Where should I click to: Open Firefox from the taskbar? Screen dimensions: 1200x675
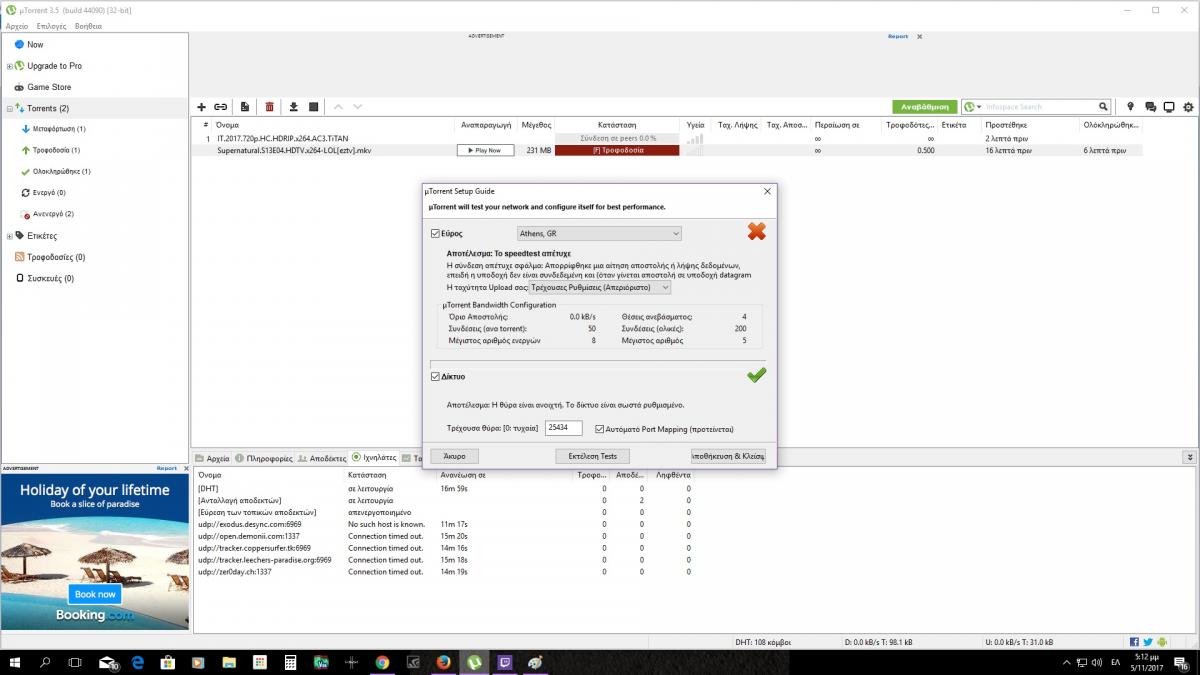pyautogui.click(x=444, y=662)
